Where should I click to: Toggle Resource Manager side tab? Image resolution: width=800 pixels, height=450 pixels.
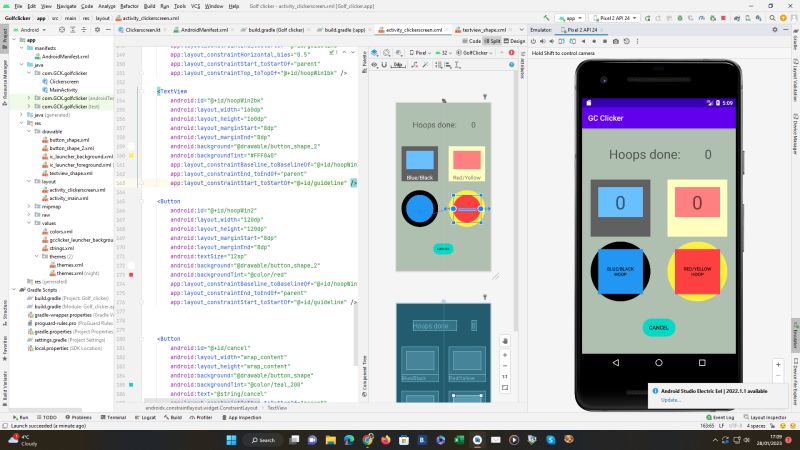coord(5,82)
